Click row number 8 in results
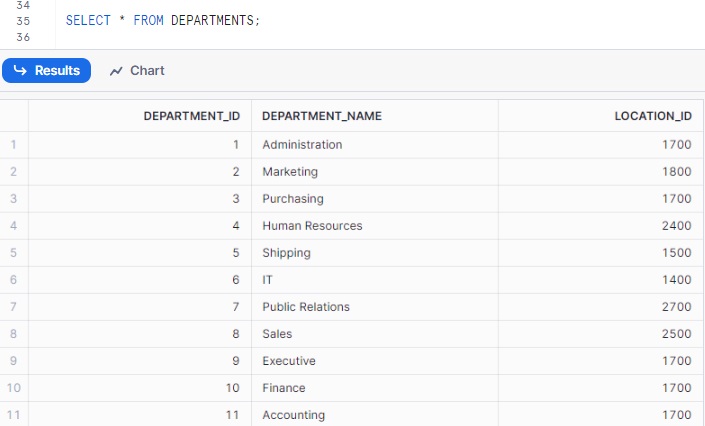705x426 pixels. (x=14, y=334)
